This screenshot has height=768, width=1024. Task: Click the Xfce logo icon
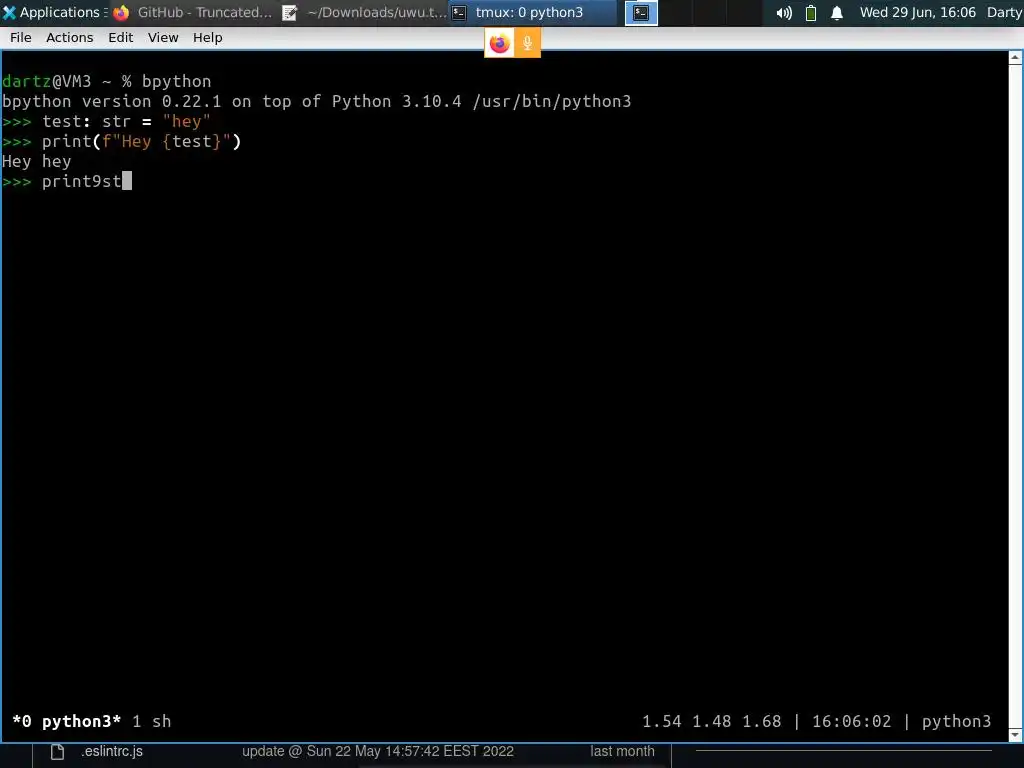(9, 12)
